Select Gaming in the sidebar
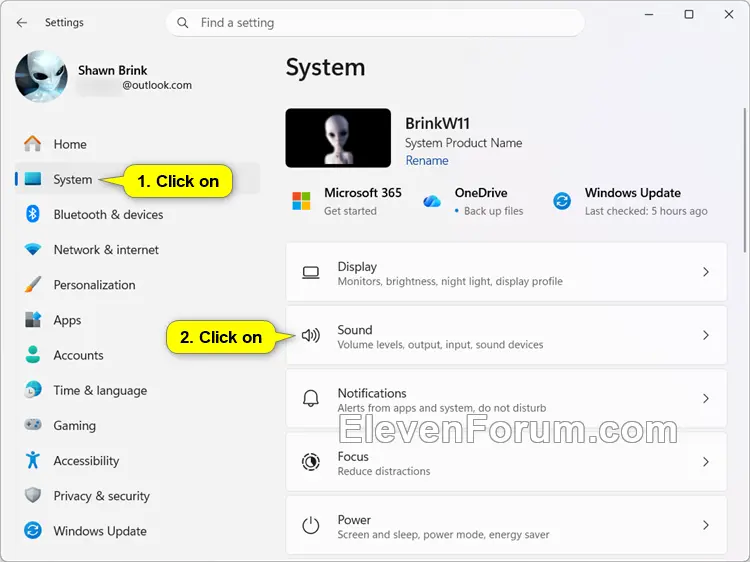 click(137, 425)
